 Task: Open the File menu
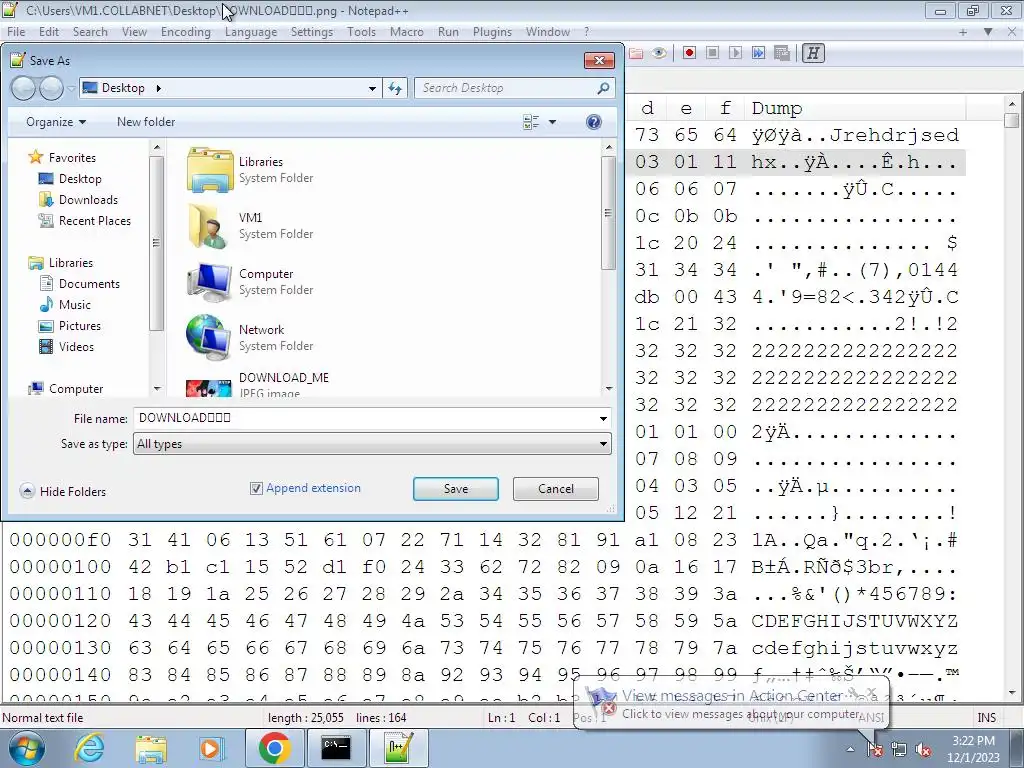coord(16,31)
